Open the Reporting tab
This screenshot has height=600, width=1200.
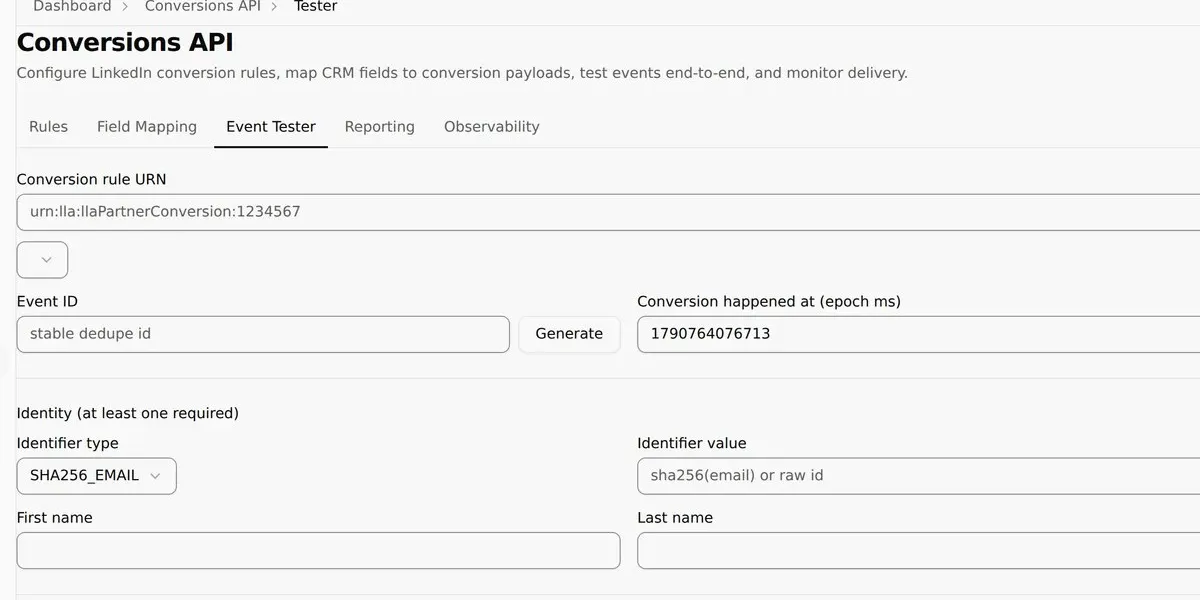coord(379,127)
